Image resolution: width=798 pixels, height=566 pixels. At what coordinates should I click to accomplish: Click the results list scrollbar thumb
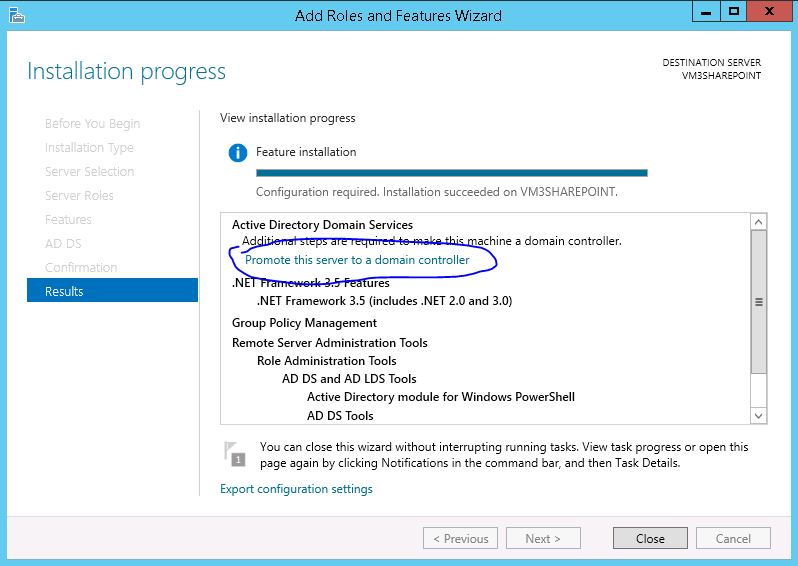(758, 302)
